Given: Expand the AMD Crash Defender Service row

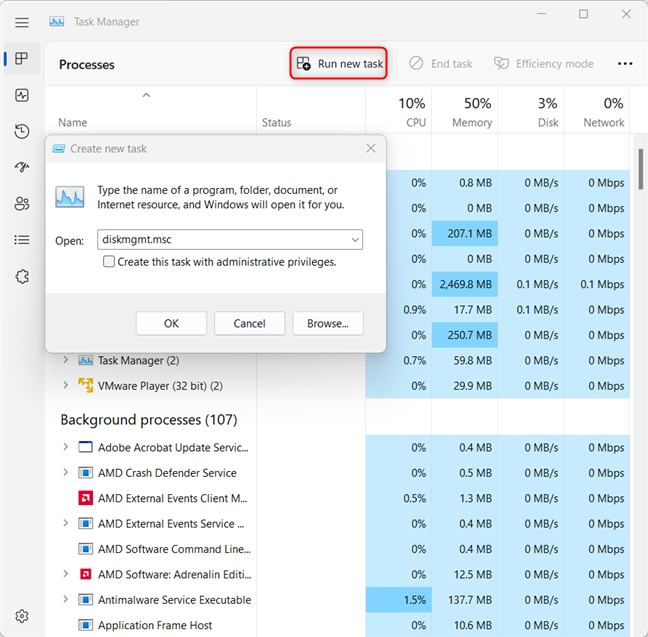Looking at the screenshot, I should coord(65,472).
